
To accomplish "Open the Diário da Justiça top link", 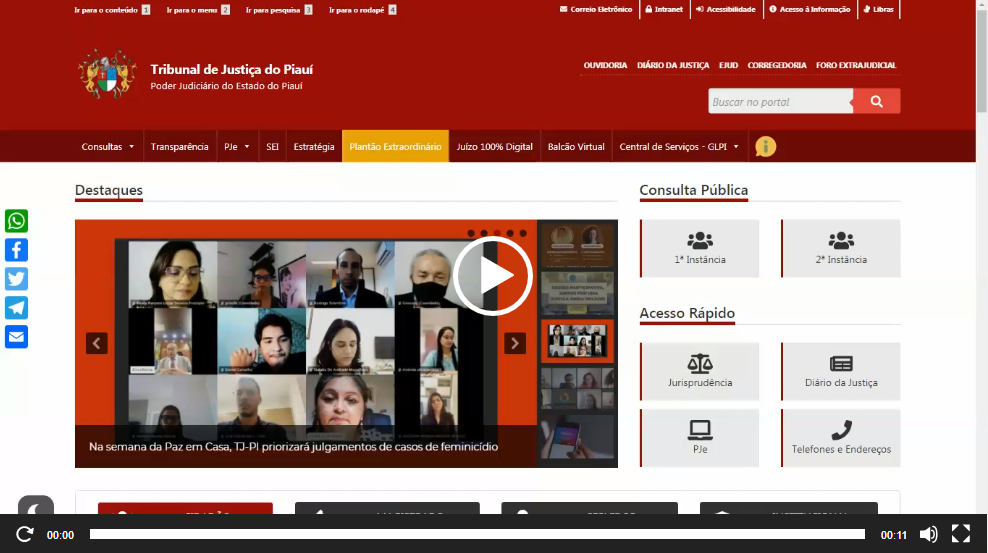I will tap(673, 66).
